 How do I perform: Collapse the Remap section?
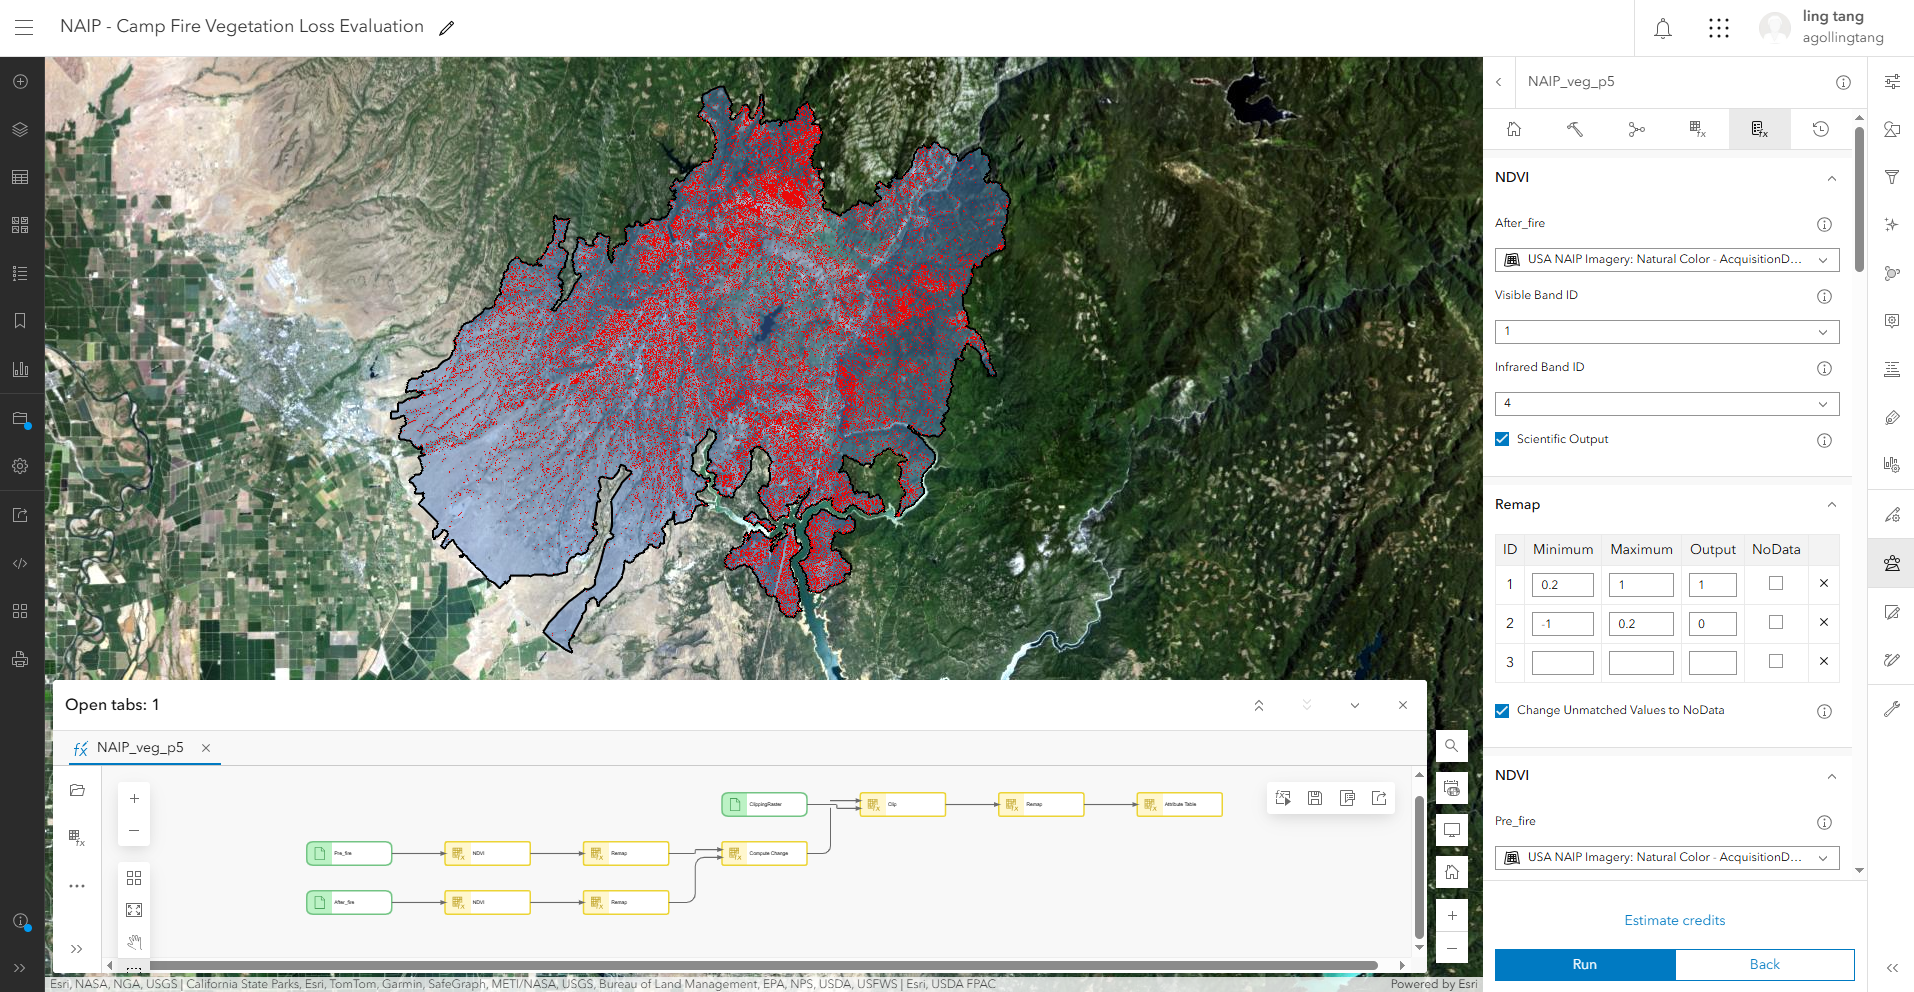coord(1832,505)
